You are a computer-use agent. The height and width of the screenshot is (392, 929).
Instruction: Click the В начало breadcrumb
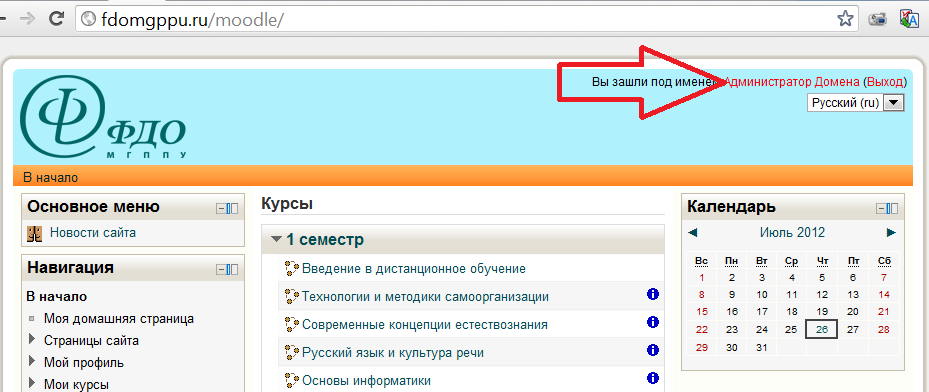(50, 177)
